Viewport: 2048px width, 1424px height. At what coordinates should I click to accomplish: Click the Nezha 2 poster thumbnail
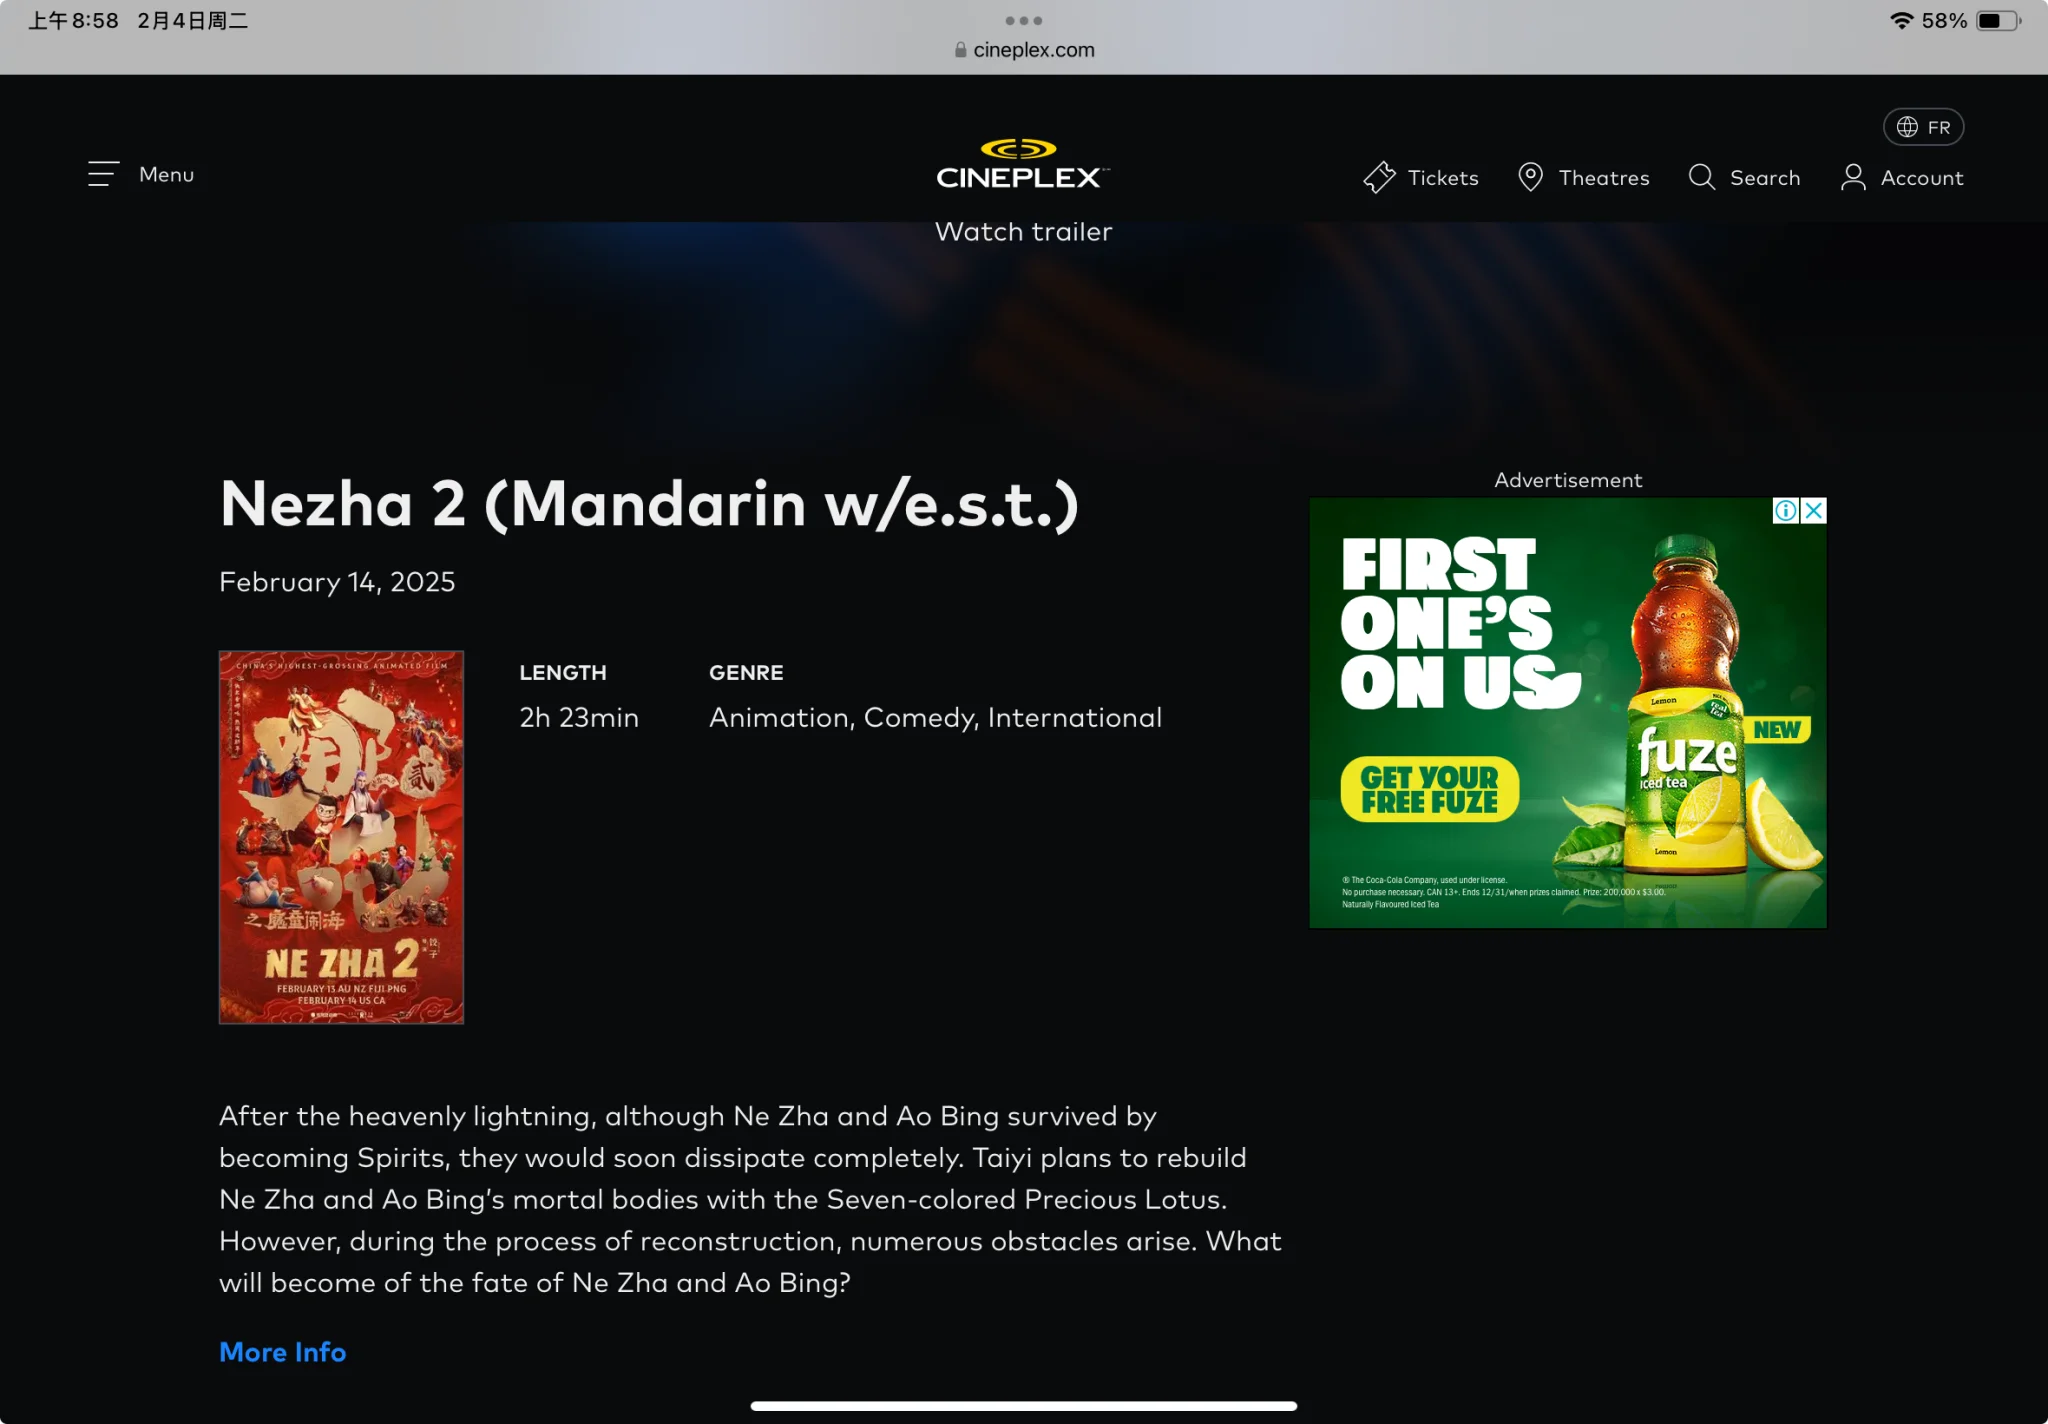[341, 837]
